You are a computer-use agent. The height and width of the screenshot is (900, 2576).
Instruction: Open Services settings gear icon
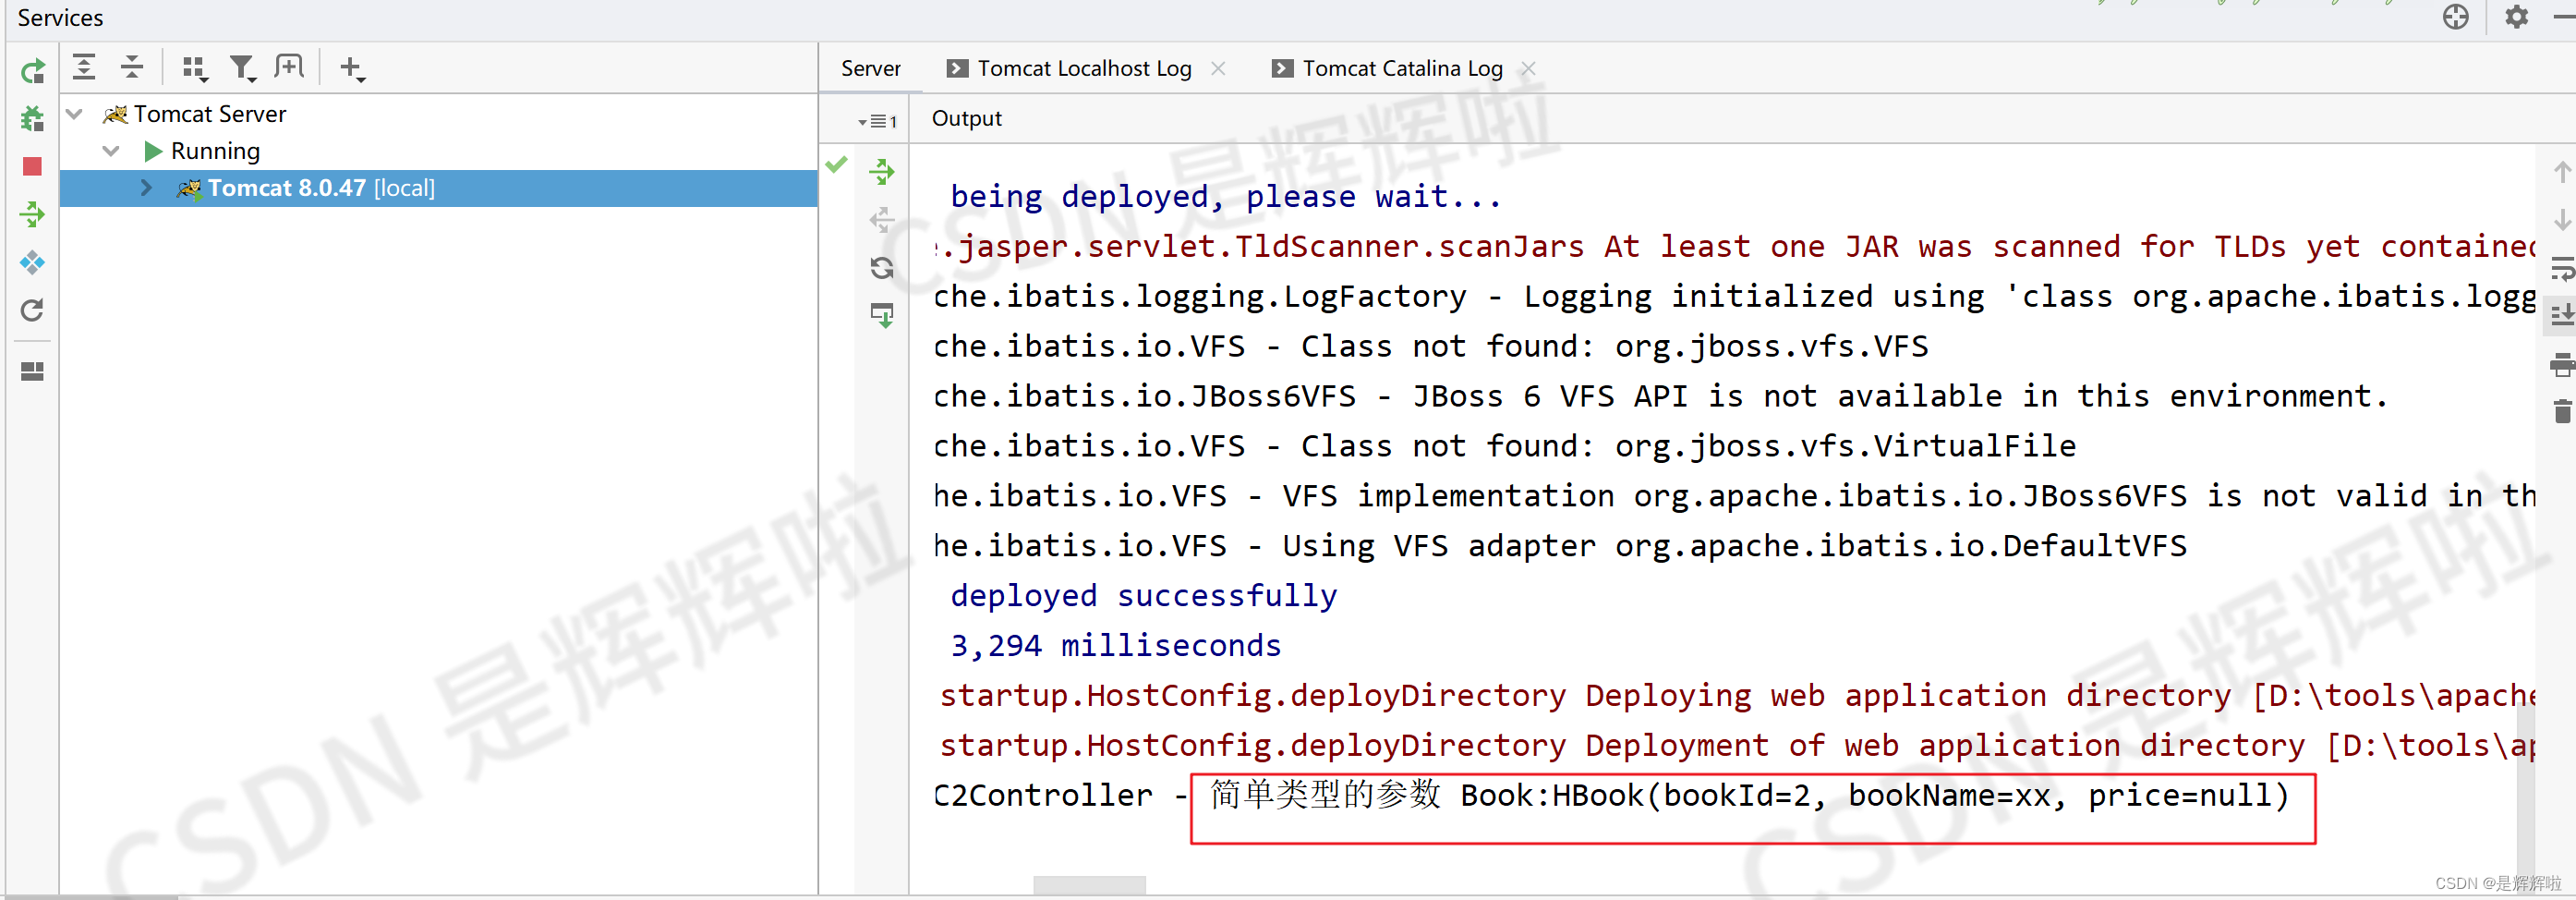point(2517,17)
